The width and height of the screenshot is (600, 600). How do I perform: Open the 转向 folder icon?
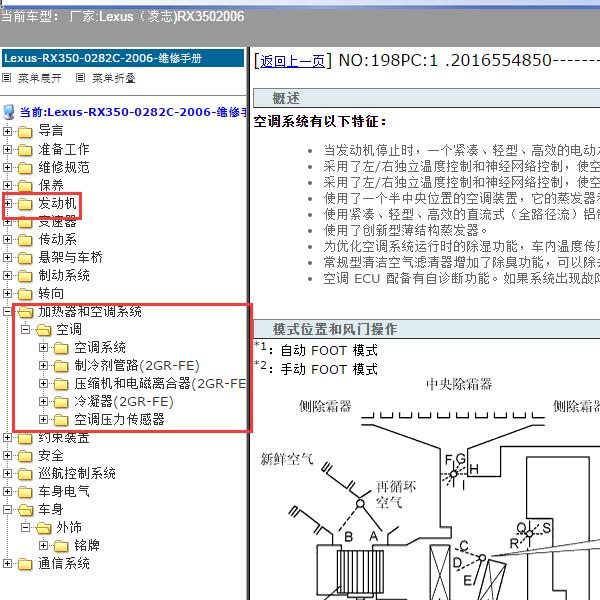click(25, 294)
